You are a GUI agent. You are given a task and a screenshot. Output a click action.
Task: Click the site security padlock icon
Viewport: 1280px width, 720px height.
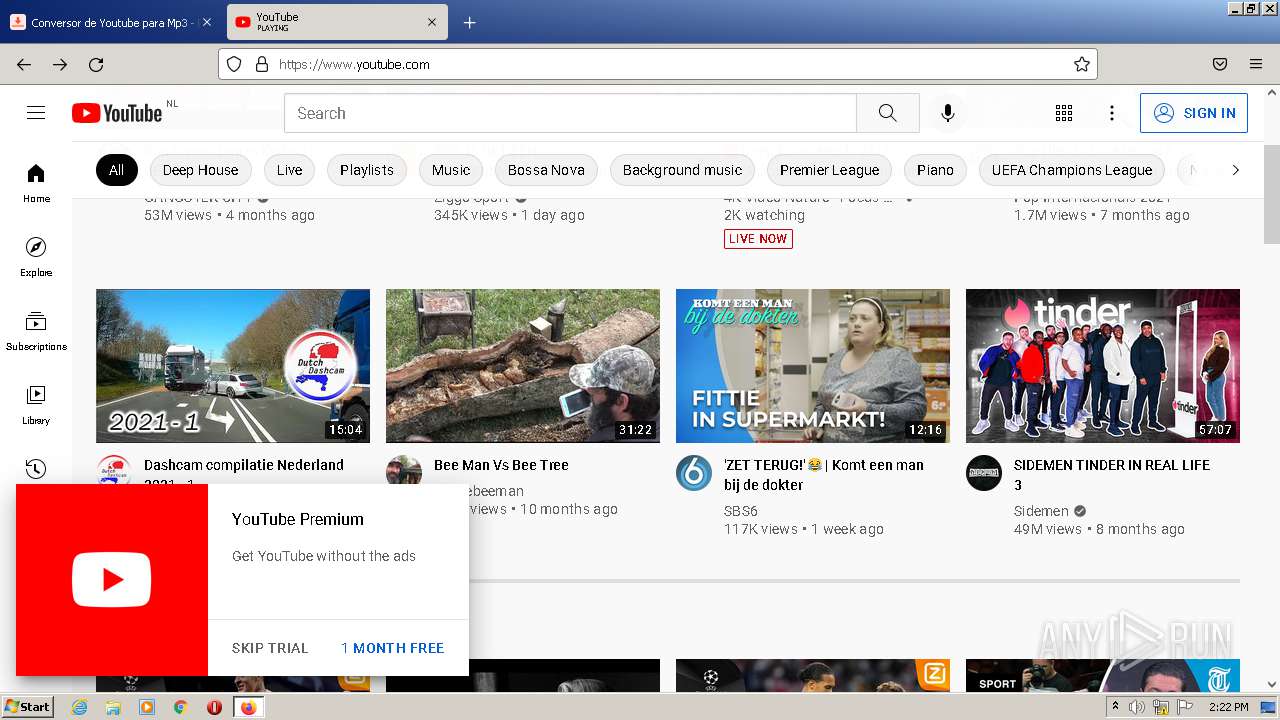[x=262, y=64]
